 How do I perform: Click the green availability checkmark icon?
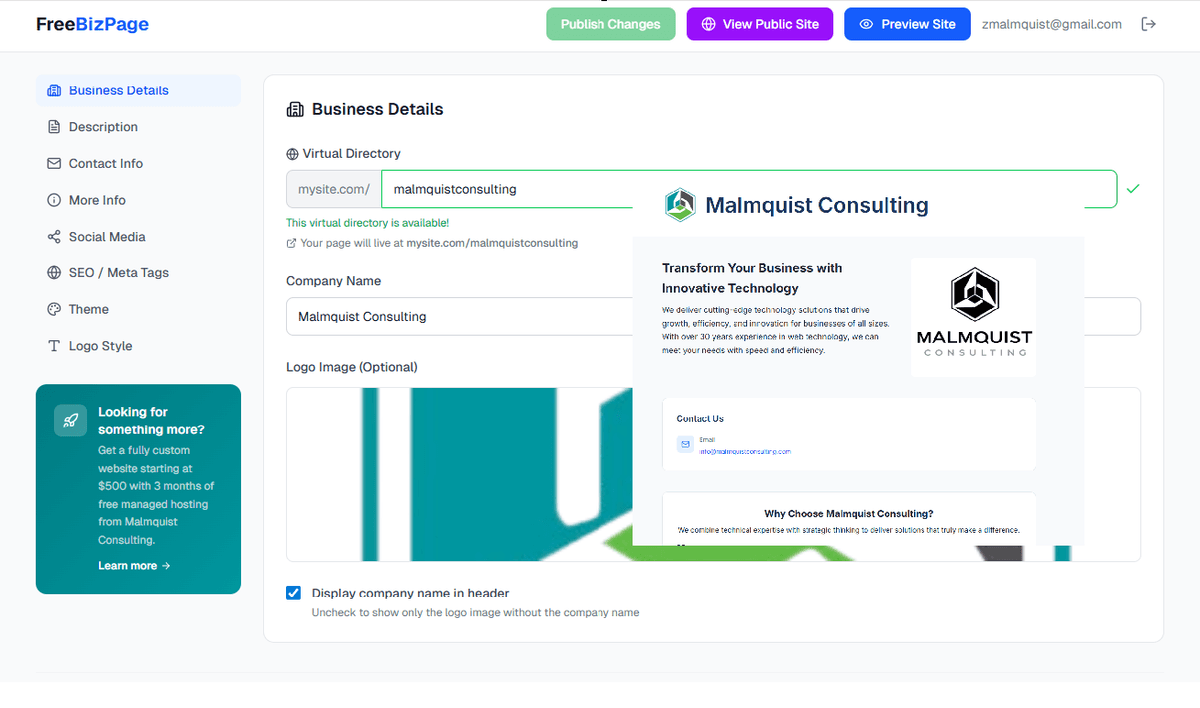[1133, 188]
